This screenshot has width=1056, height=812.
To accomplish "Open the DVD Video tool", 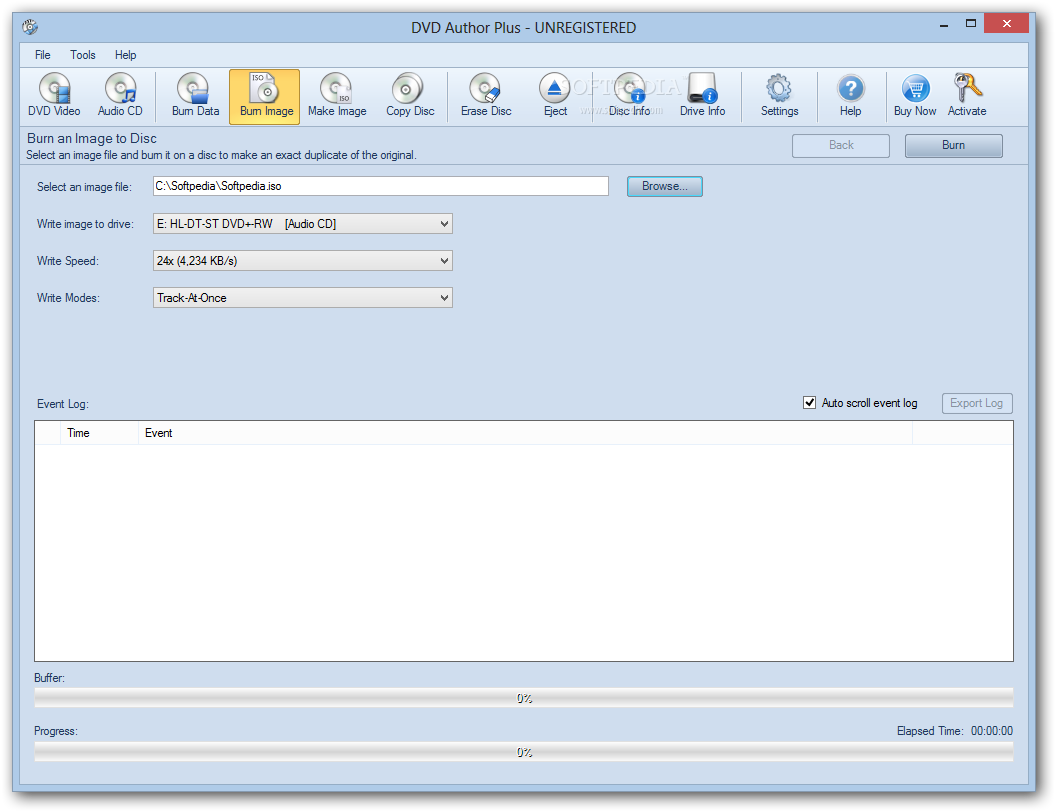I will click(55, 96).
